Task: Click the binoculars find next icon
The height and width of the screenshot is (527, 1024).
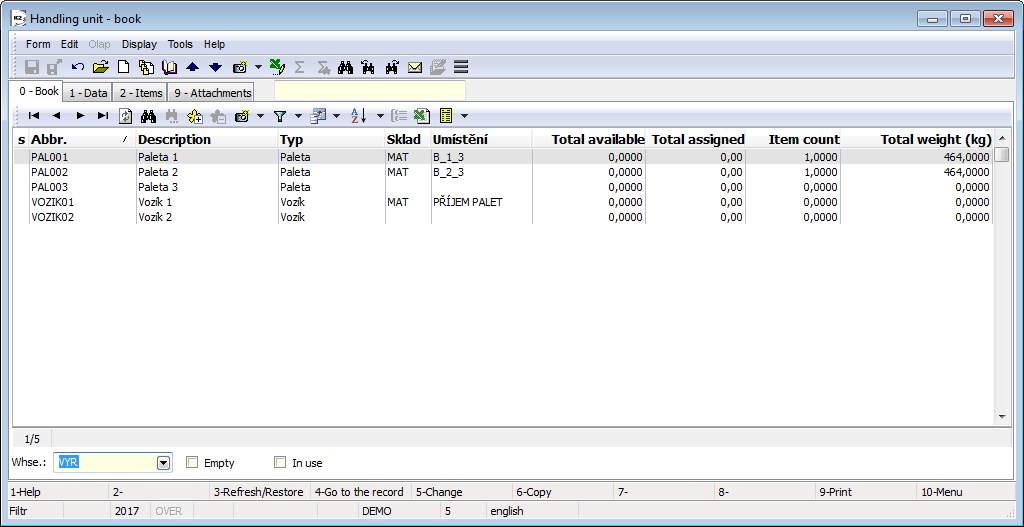Action: click(391, 67)
